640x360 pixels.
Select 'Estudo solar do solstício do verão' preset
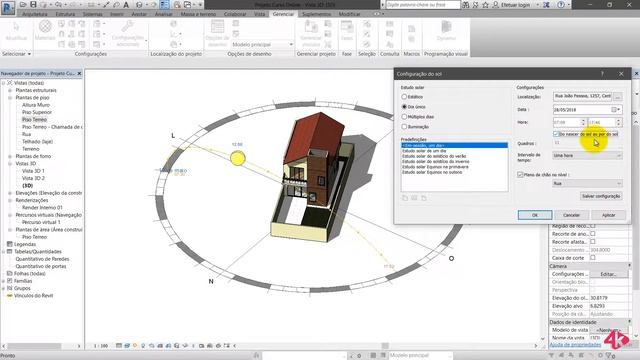[x=434, y=156]
